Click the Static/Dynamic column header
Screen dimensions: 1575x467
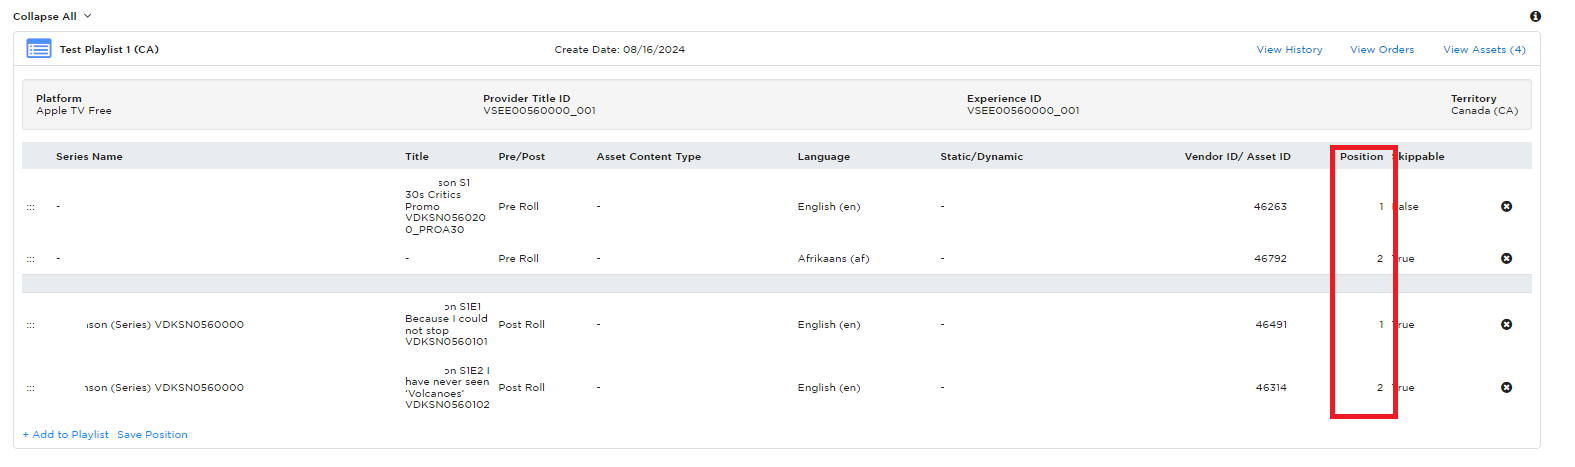point(982,157)
